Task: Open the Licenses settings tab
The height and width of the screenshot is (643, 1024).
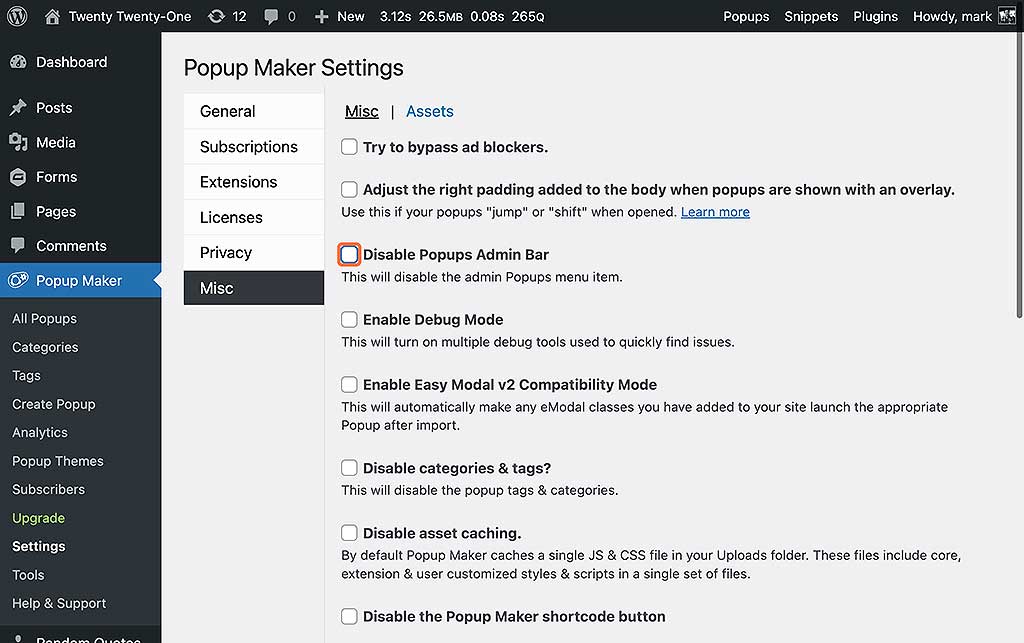Action: coord(254,217)
